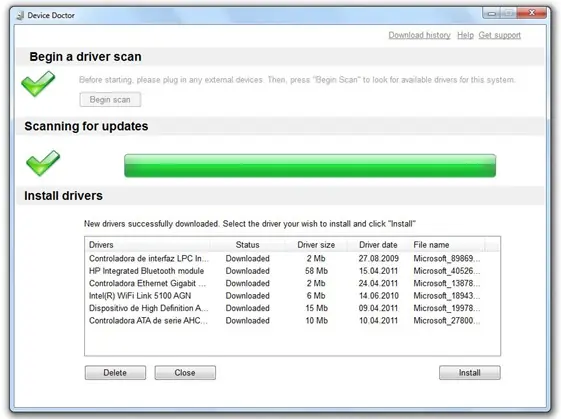Sort by the Driver date column header
This screenshot has height=419, width=561.
(x=378, y=245)
